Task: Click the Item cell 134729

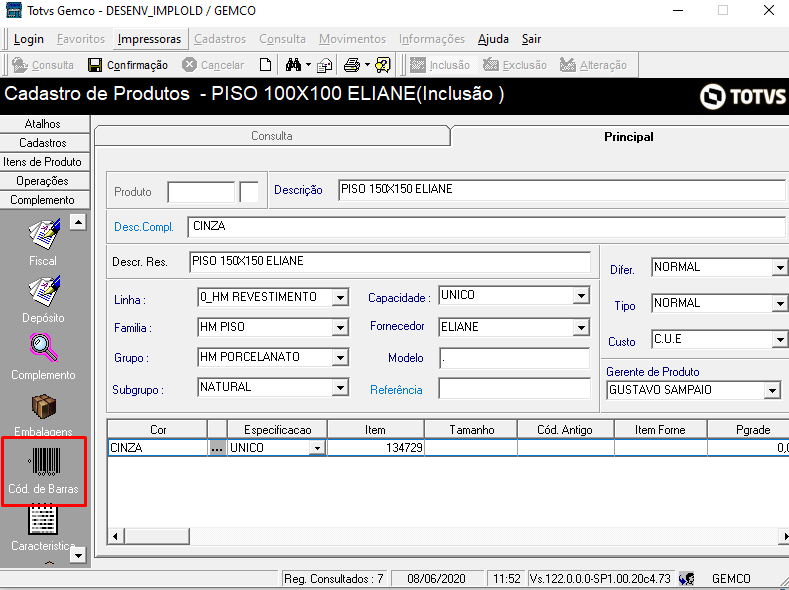Action: coord(375,448)
